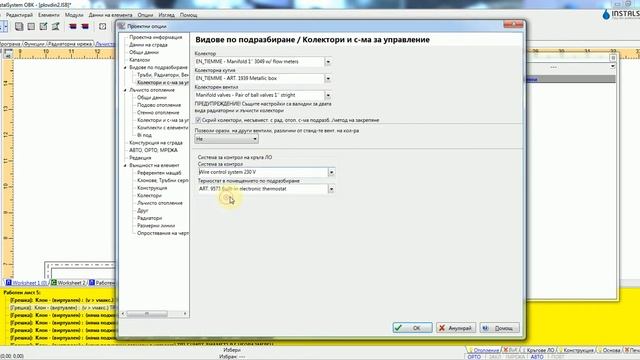Viewport: 640px width, 360px height.
Task: Select the Кръгове ЛО layer tab
Action: (x=538, y=350)
